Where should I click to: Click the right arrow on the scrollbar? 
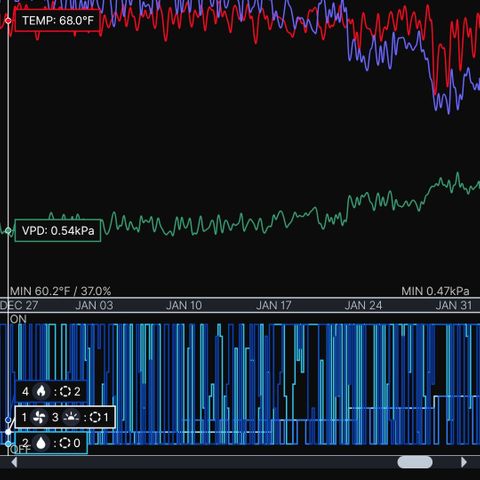[x=464, y=462]
